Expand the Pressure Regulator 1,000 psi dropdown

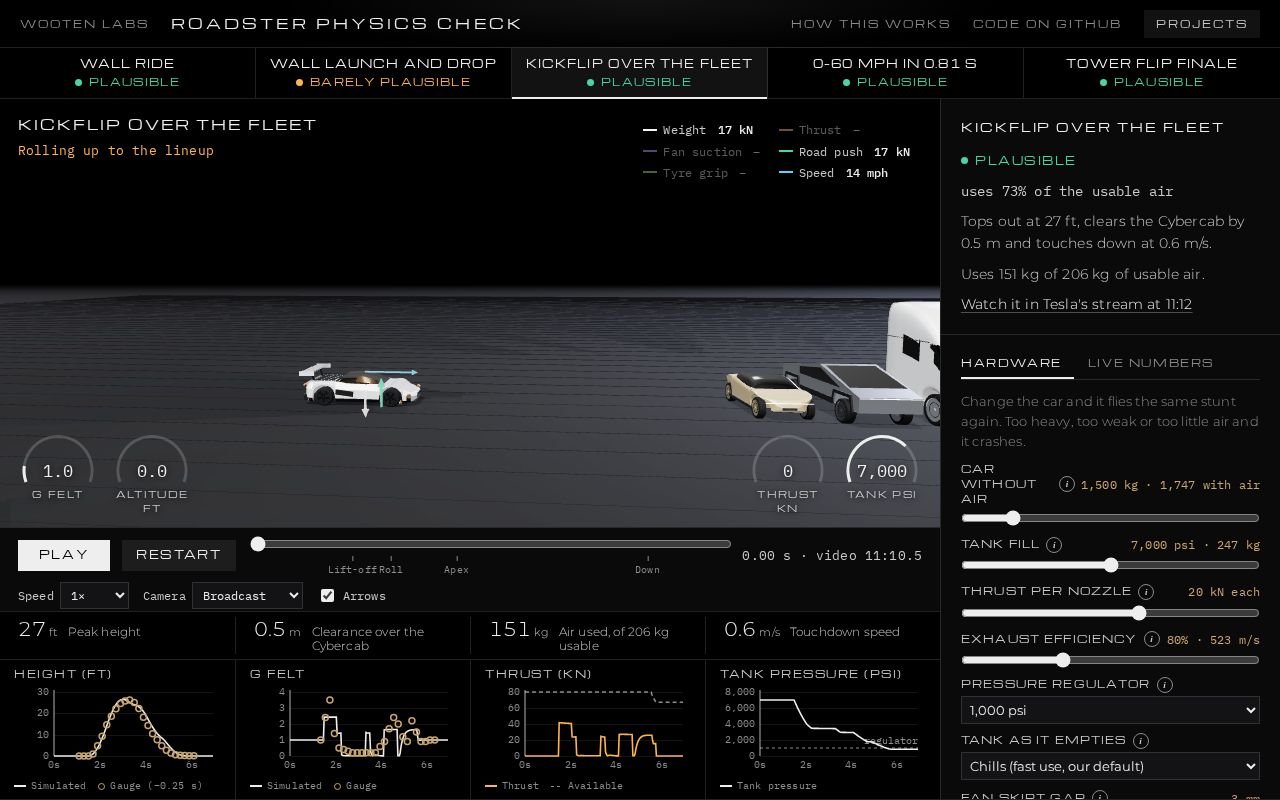click(1110, 710)
